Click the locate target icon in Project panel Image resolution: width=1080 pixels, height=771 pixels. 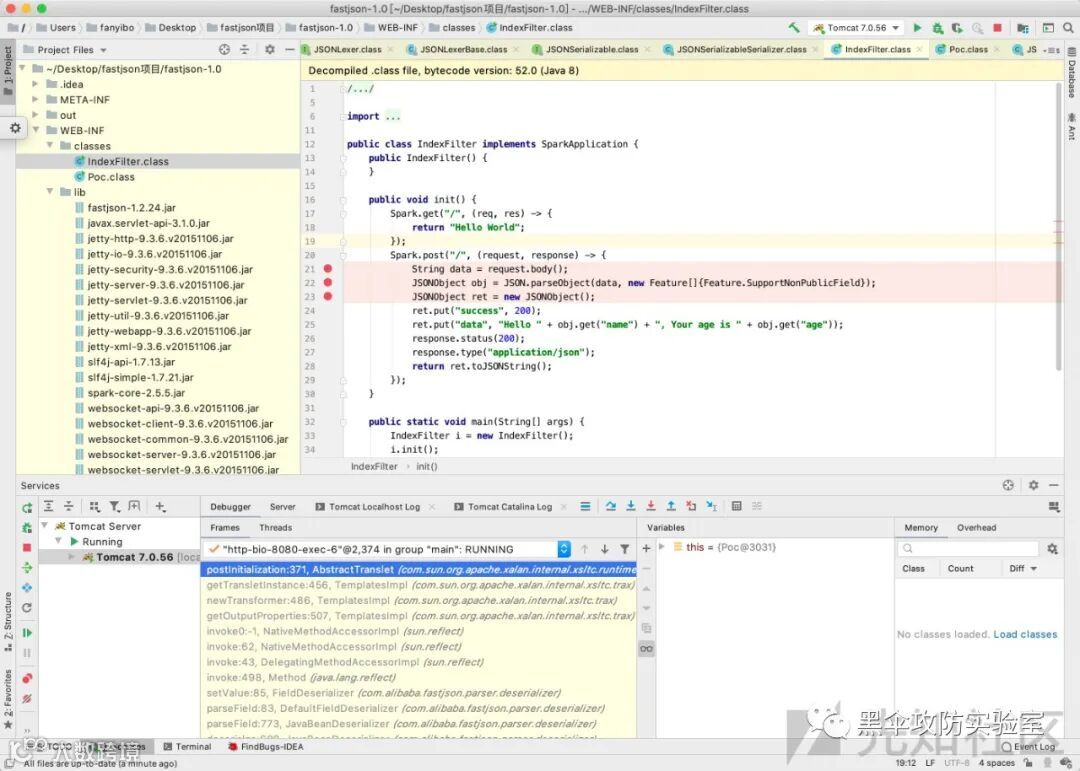pyautogui.click(x=225, y=50)
